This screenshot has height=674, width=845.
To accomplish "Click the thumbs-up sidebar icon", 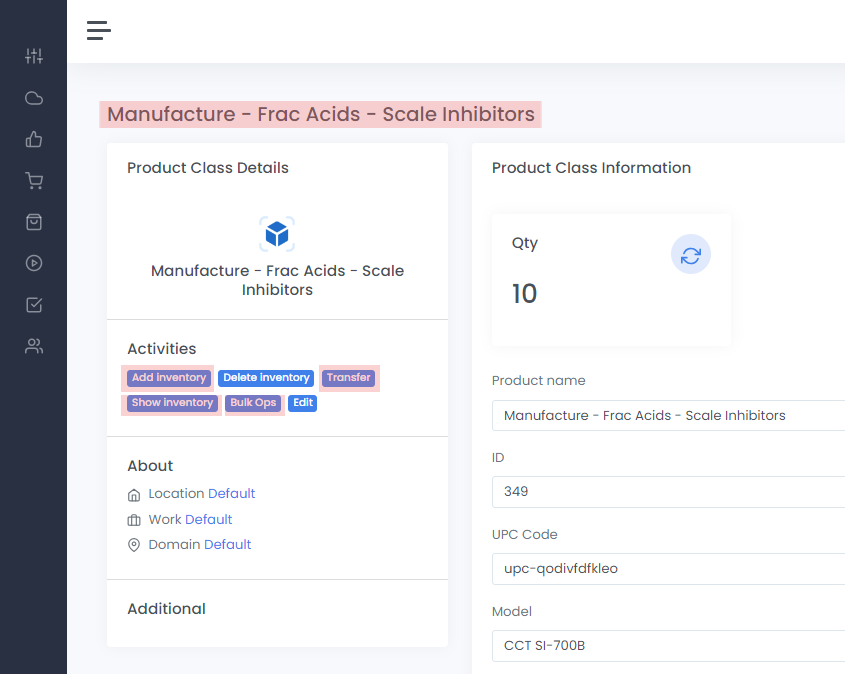I will (x=34, y=139).
